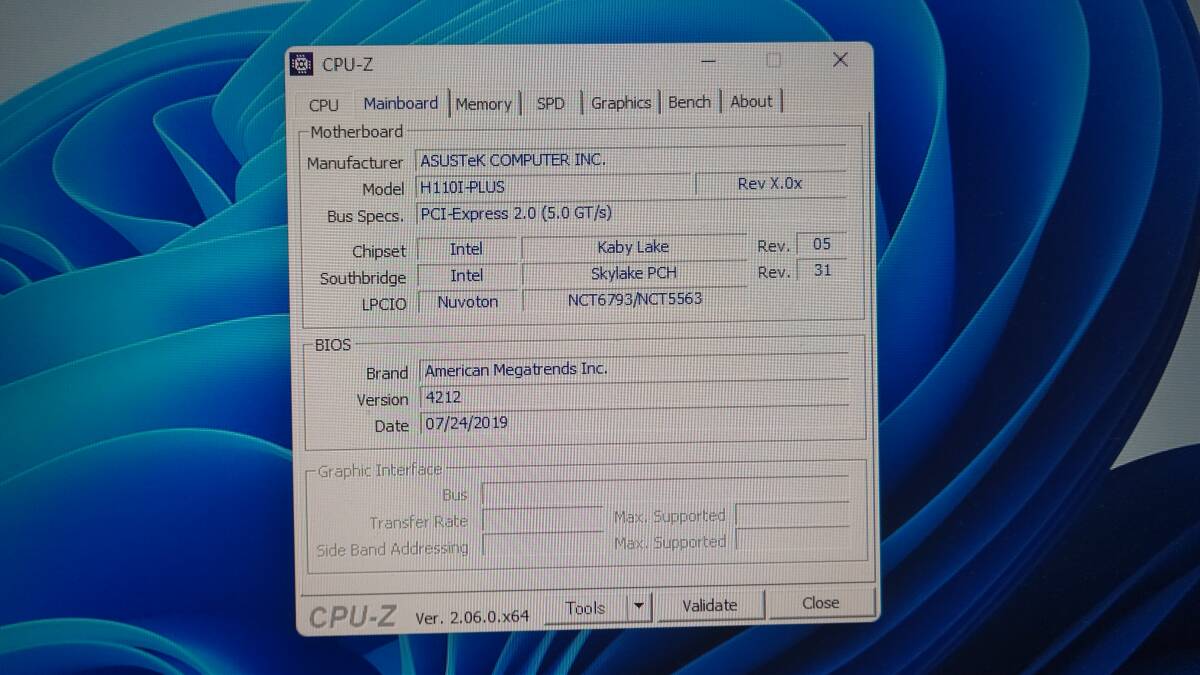Click the CPU-Z logo at bottom left
The image size is (1200, 675).
[352, 616]
